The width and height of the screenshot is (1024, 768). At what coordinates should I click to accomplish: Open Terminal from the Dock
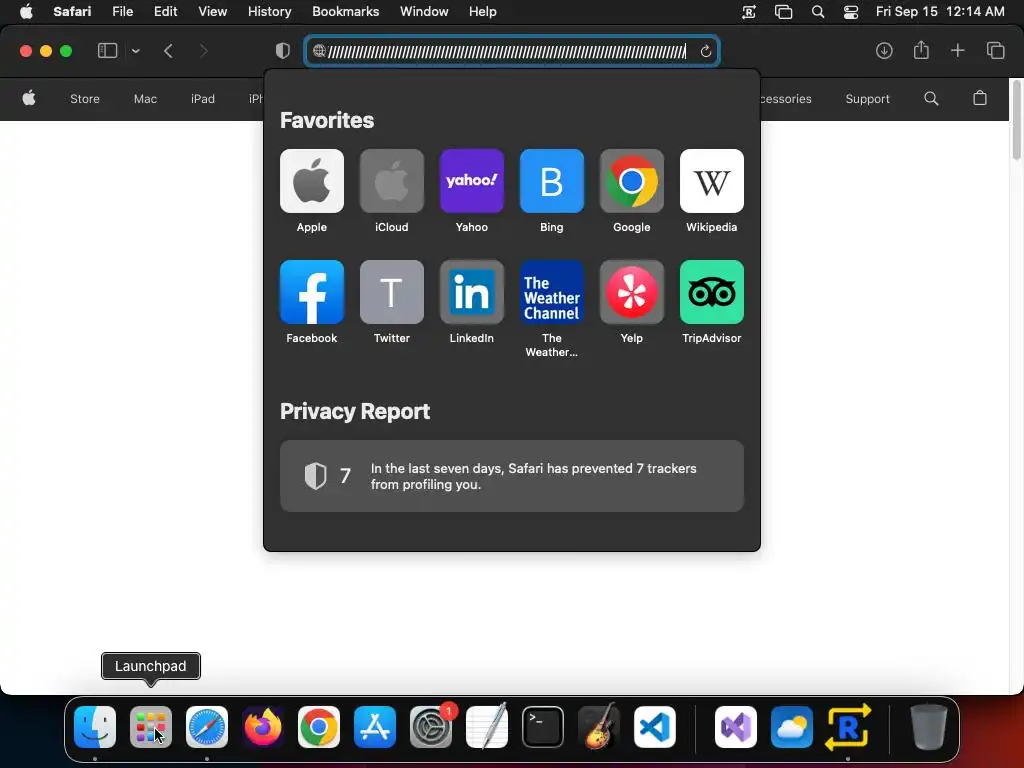(x=543, y=727)
